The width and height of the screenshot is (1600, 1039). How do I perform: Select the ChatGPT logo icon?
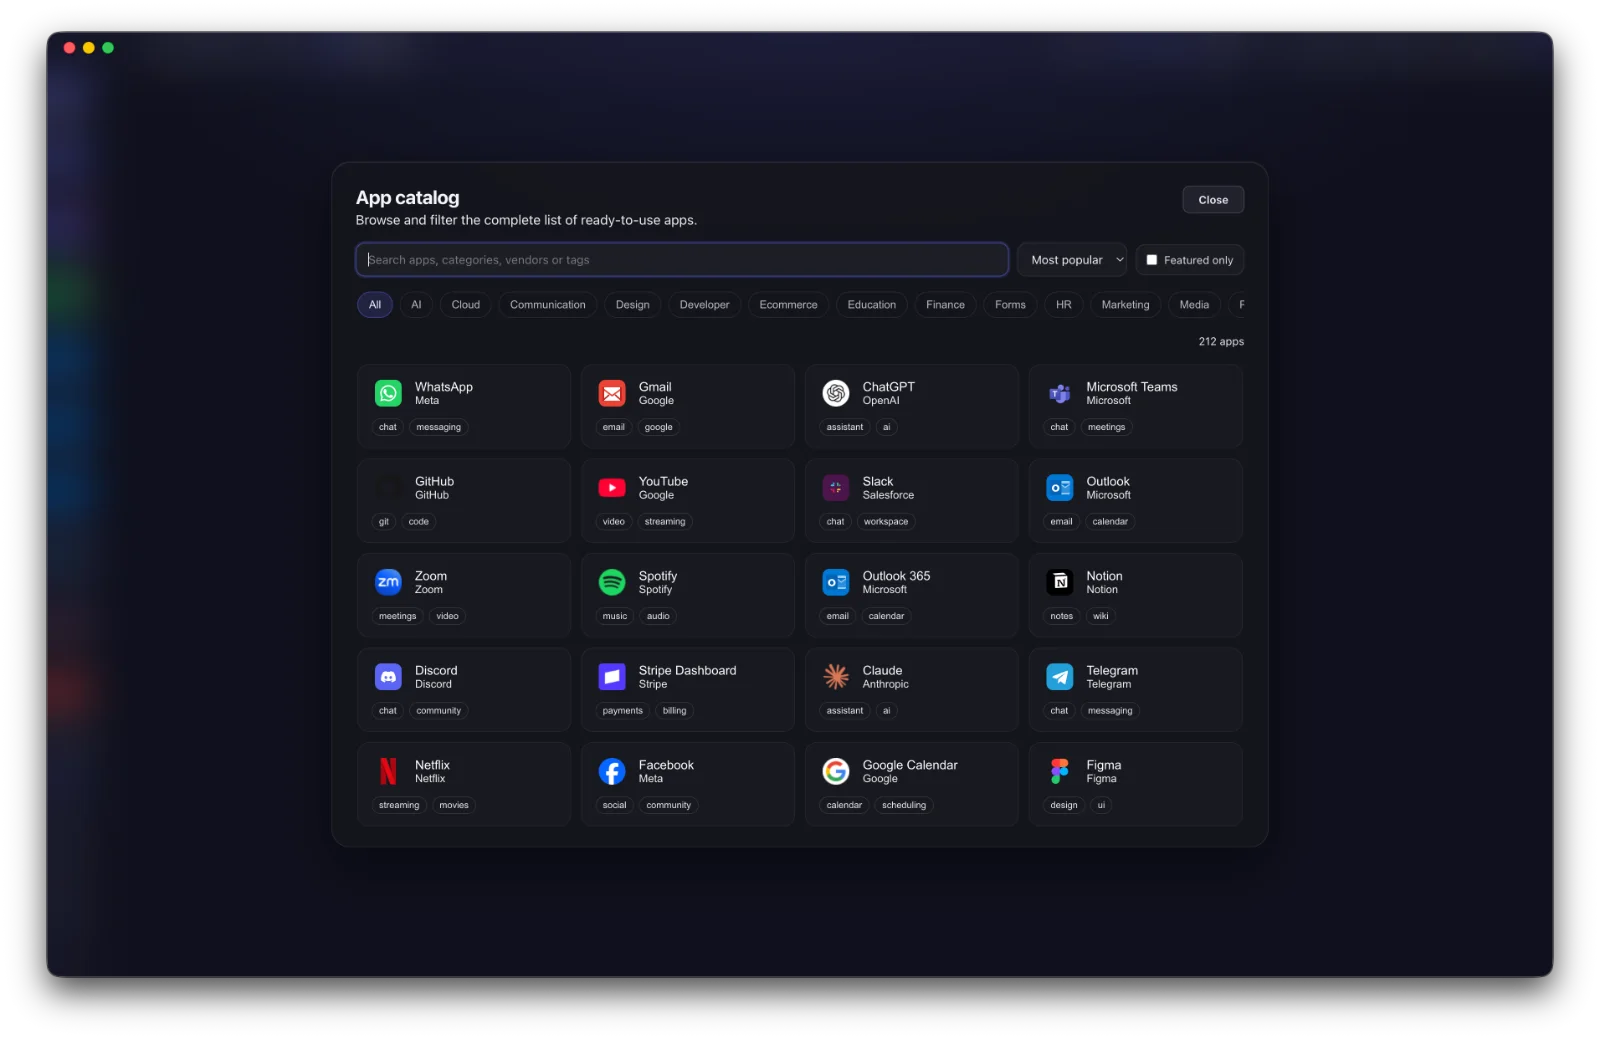click(x=836, y=393)
